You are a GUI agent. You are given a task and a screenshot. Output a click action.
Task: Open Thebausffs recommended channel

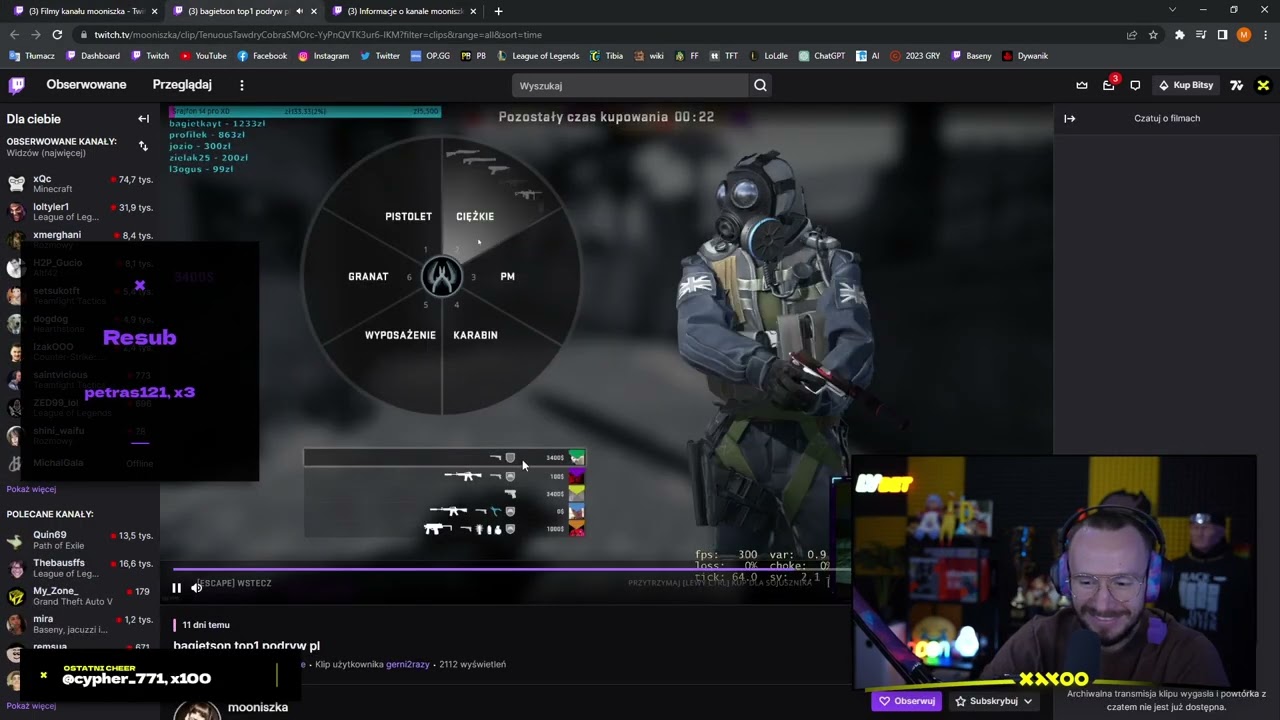tap(80, 567)
